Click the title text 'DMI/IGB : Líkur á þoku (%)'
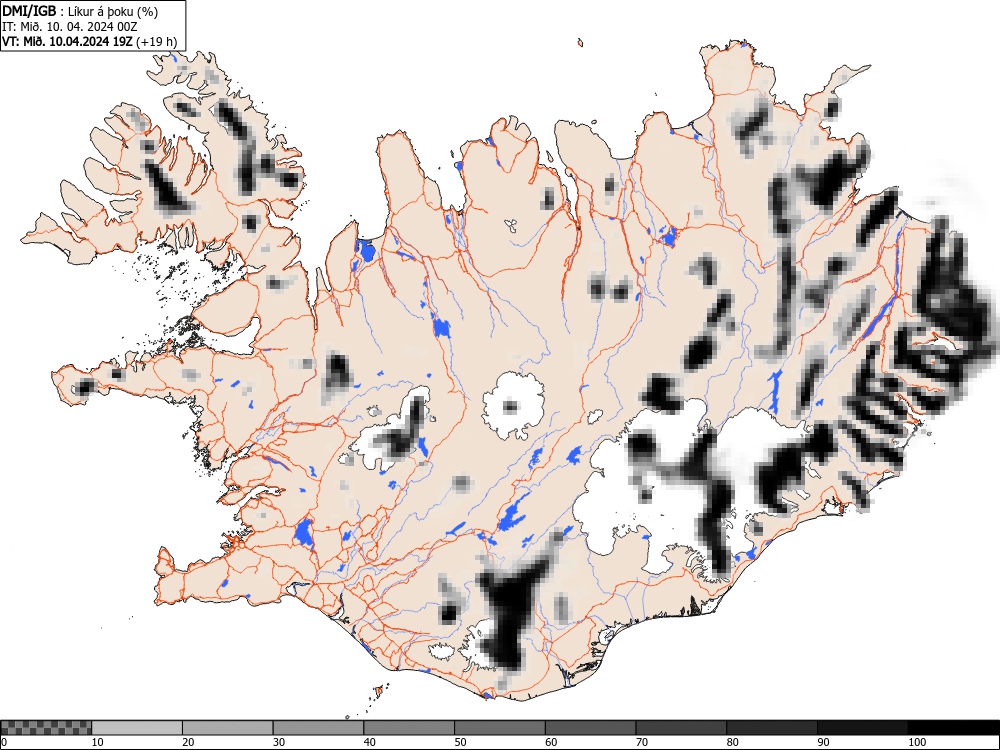The height and width of the screenshot is (750, 1000). coord(80,11)
